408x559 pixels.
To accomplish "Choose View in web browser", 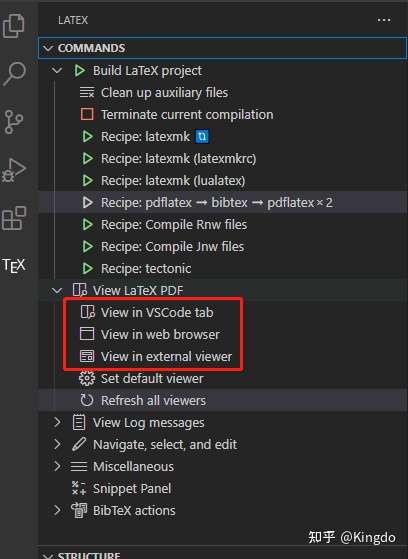I will [x=160, y=335].
